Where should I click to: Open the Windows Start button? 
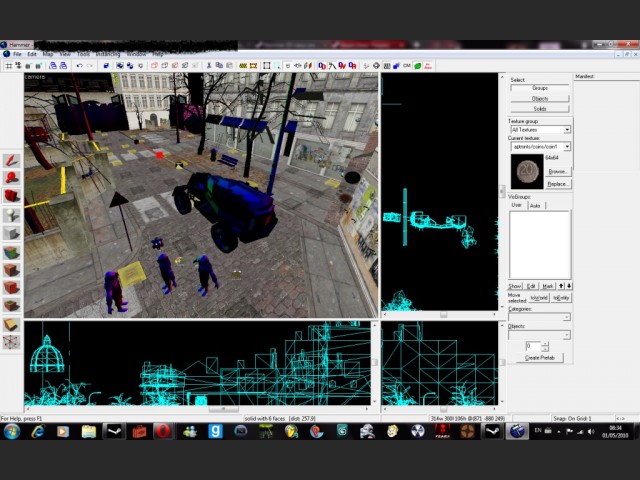pos(11,431)
